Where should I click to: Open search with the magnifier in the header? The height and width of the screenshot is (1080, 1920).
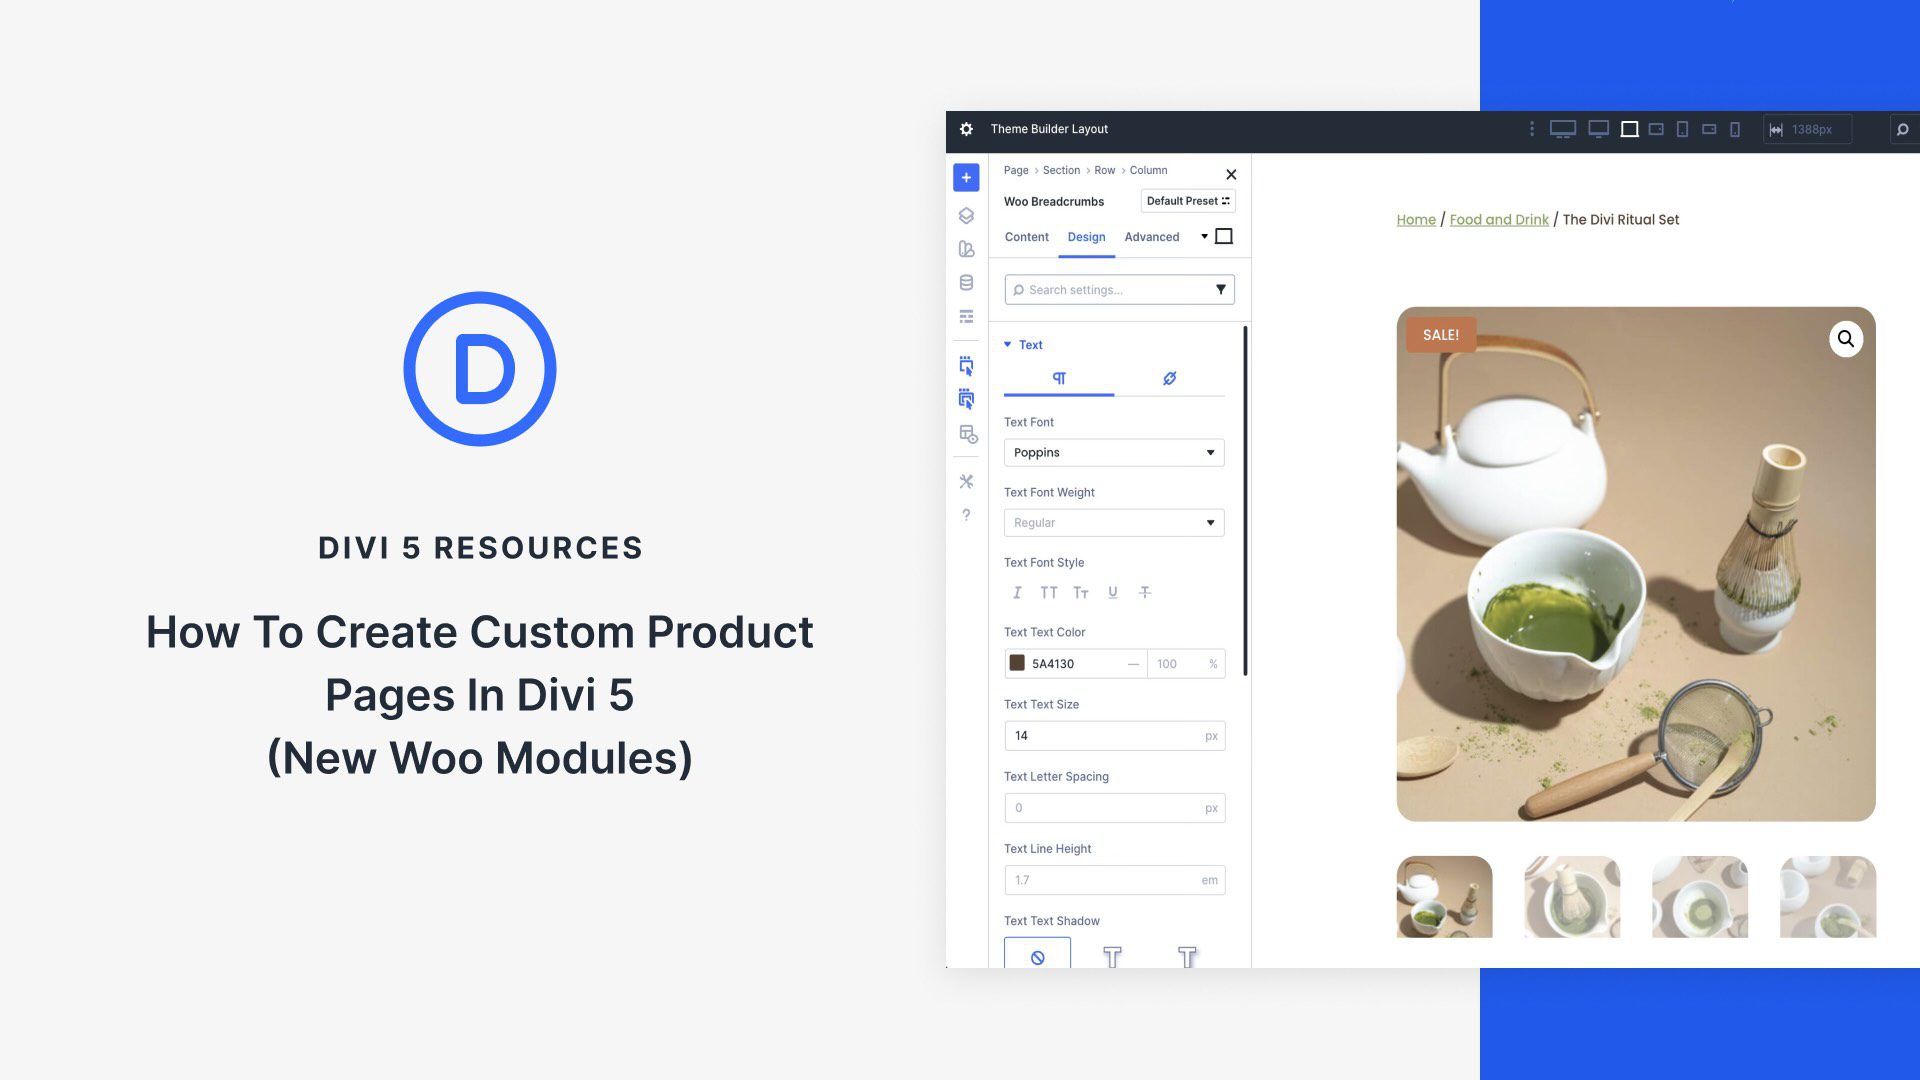[x=1901, y=129]
